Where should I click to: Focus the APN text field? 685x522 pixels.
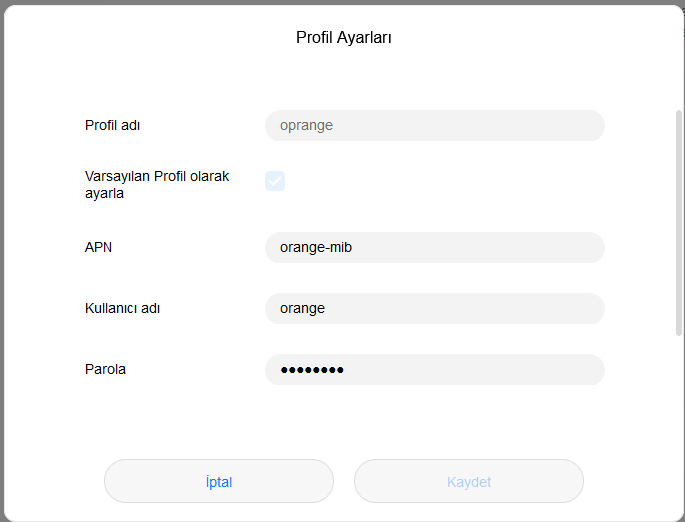click(x=434, y=248)
